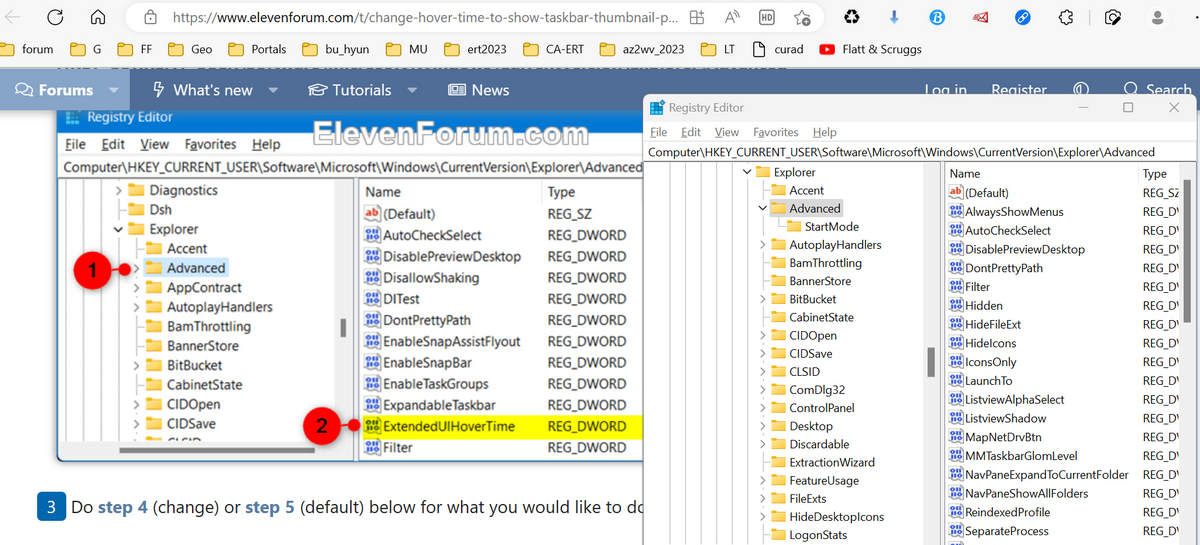1200x545 pixels.
Task: Open the File menu in Registry Editor
Action: pos(659,132)
